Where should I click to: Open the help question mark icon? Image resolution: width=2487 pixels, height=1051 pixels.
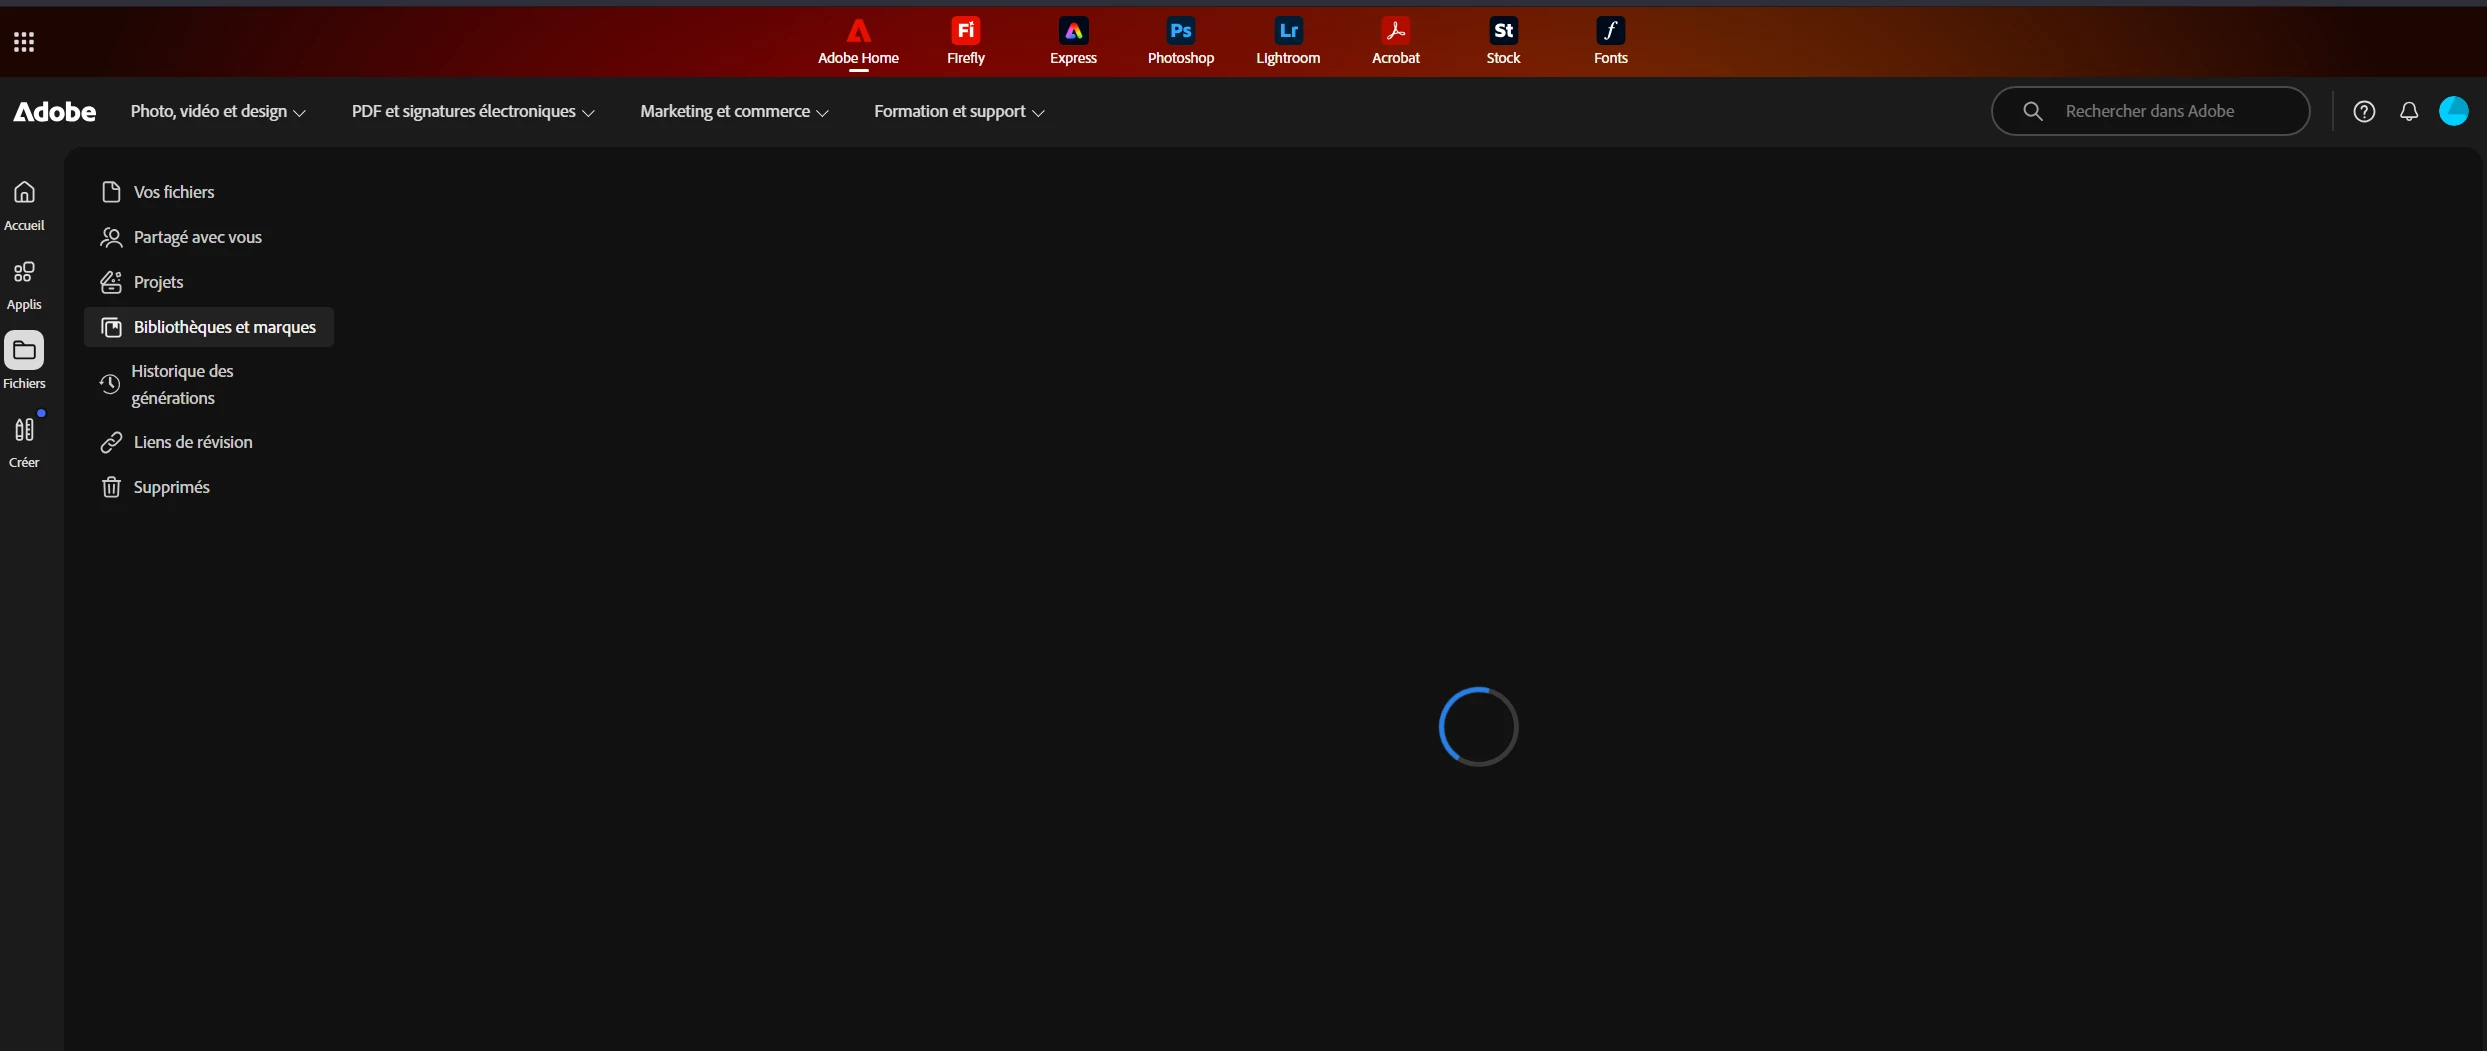point(2364,111)
